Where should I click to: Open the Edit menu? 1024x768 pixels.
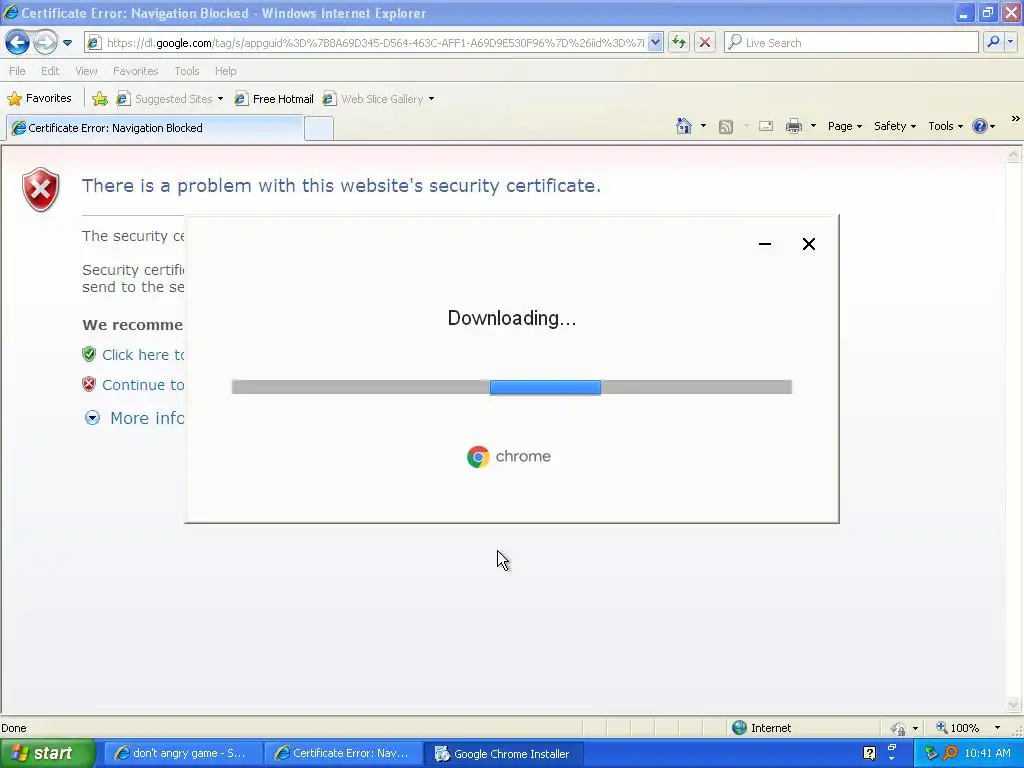tap(50, 71)
